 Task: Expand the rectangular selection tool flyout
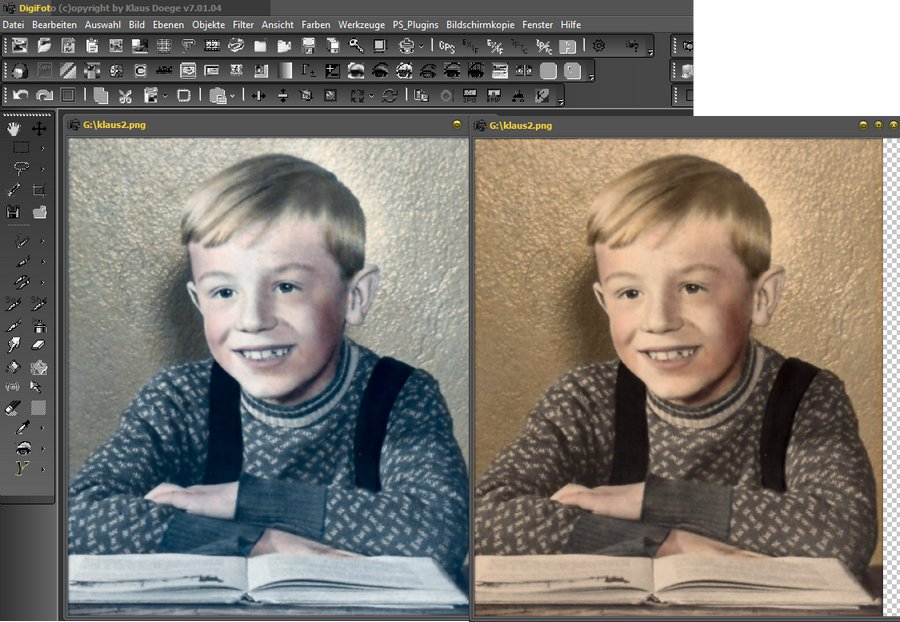42,148
